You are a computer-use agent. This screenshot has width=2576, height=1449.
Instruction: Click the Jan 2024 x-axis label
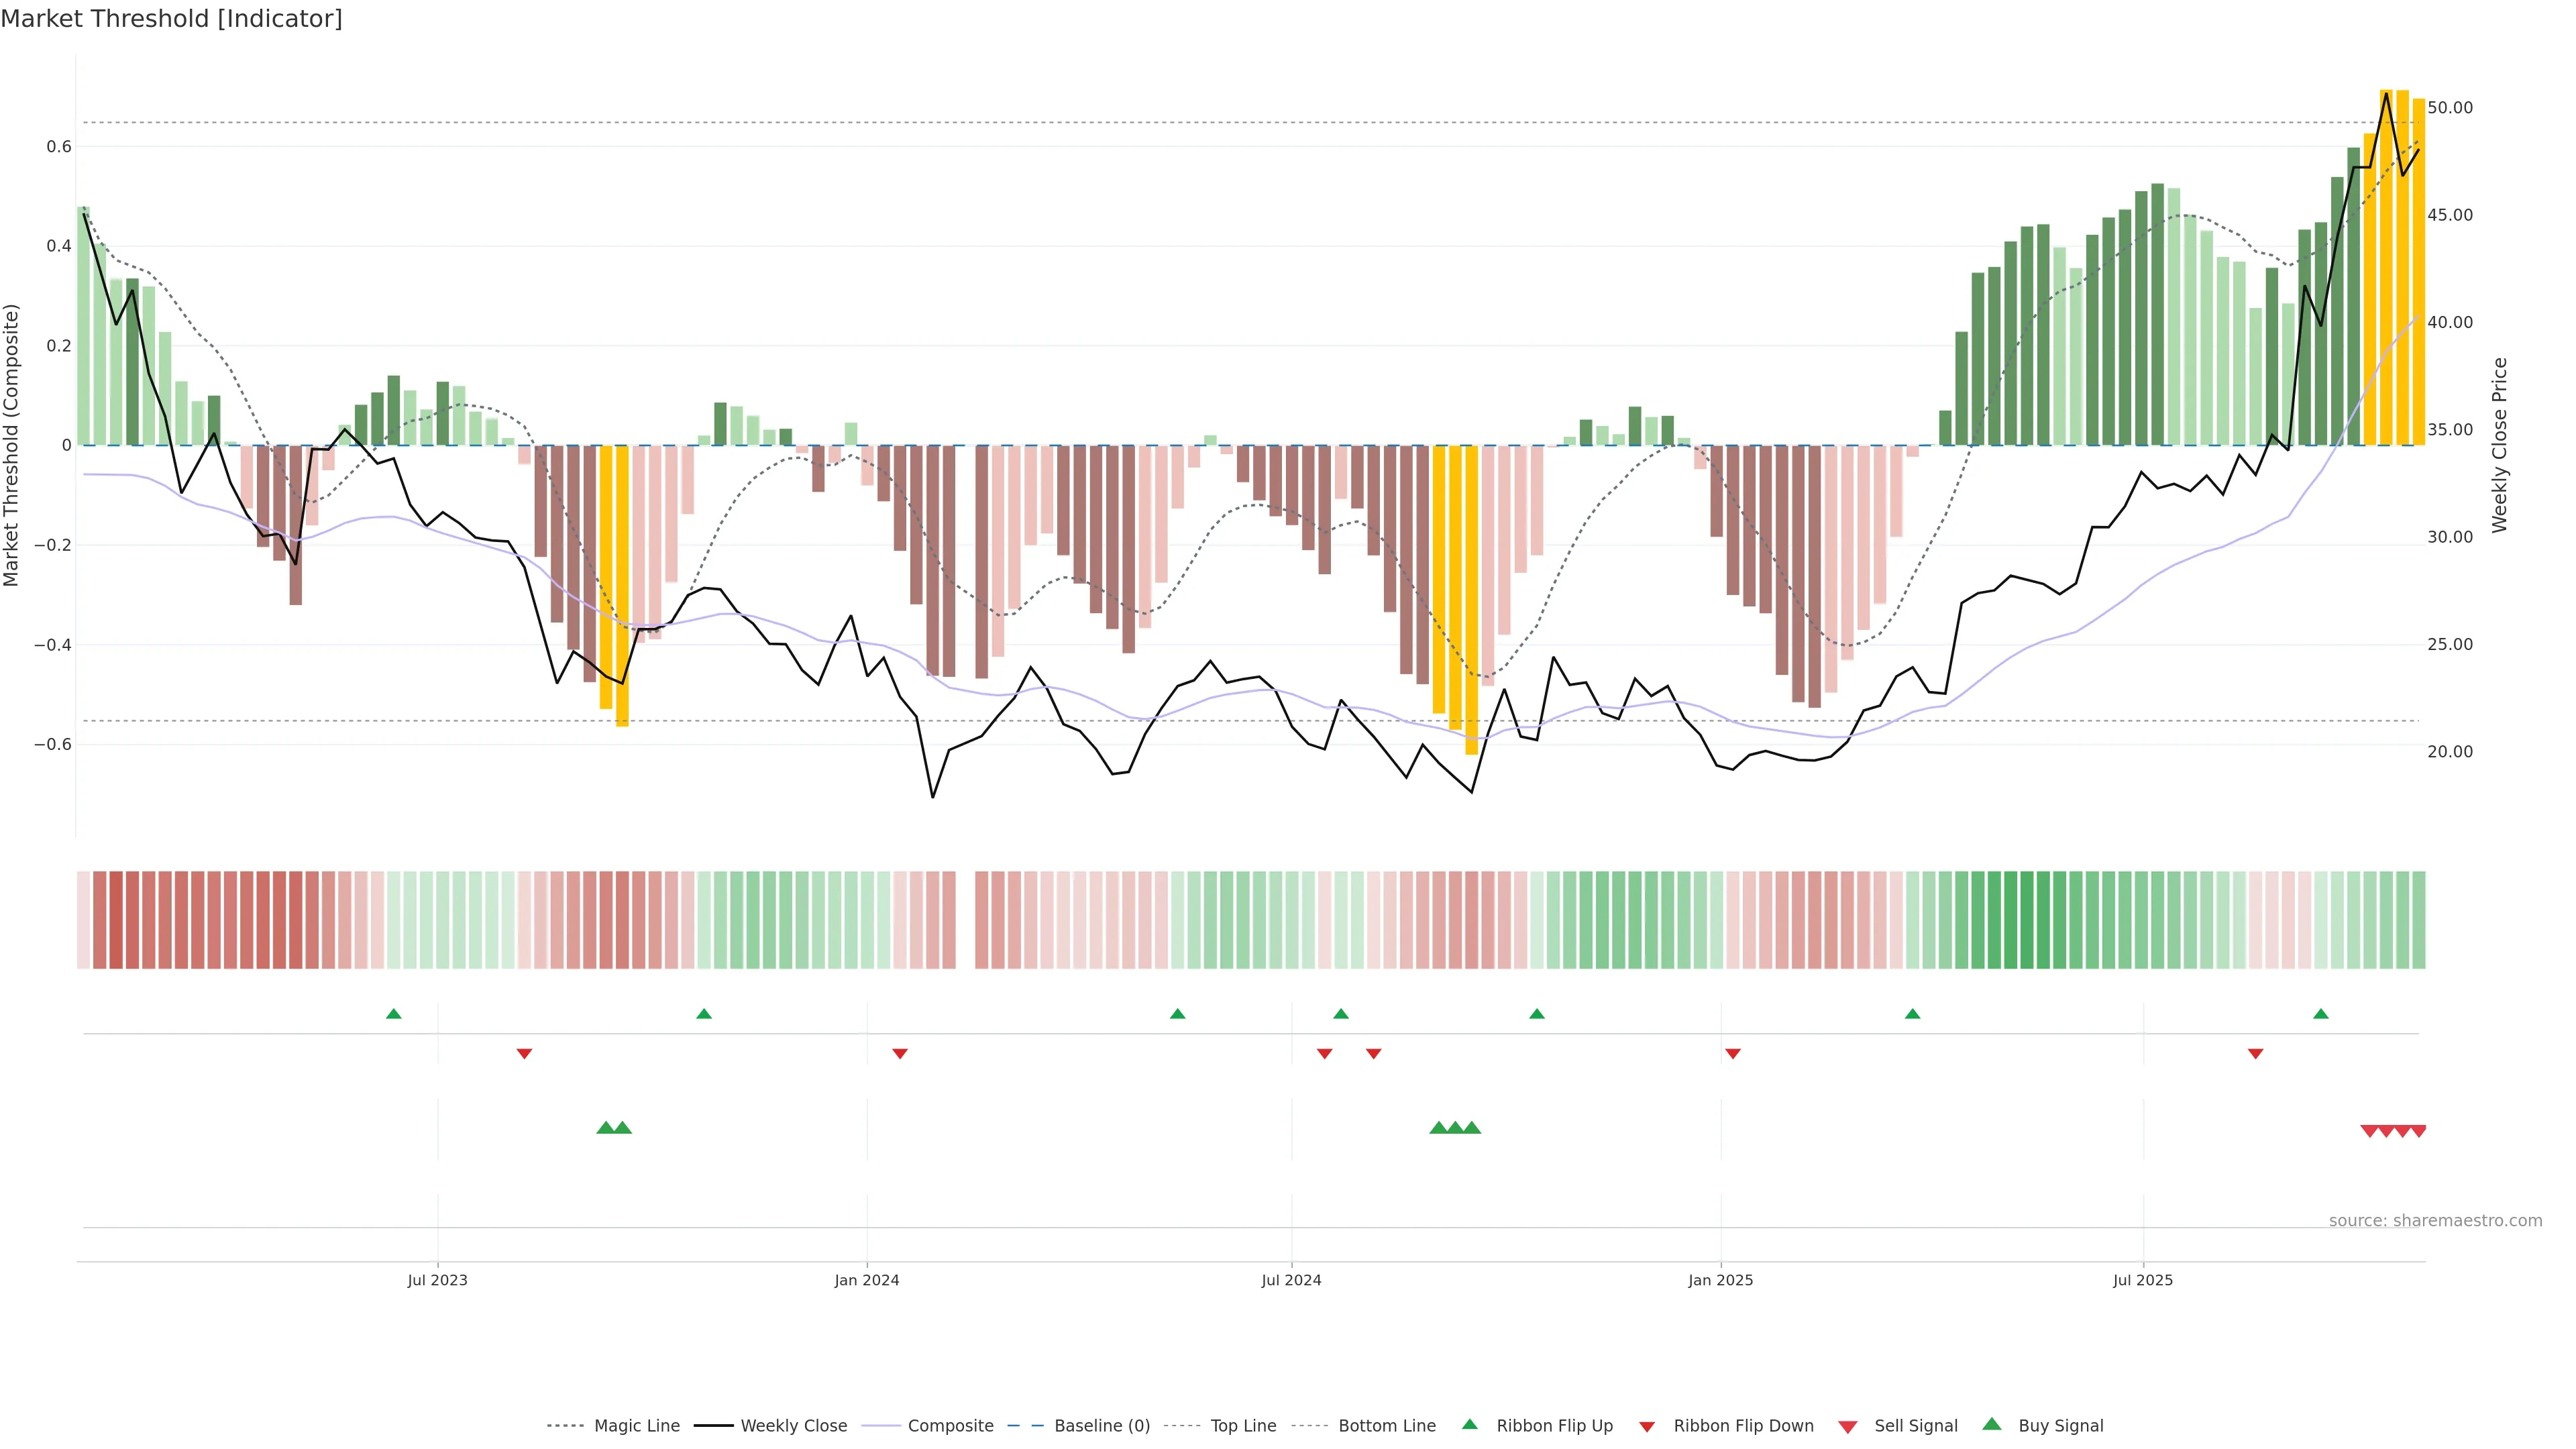(866, 1280)
